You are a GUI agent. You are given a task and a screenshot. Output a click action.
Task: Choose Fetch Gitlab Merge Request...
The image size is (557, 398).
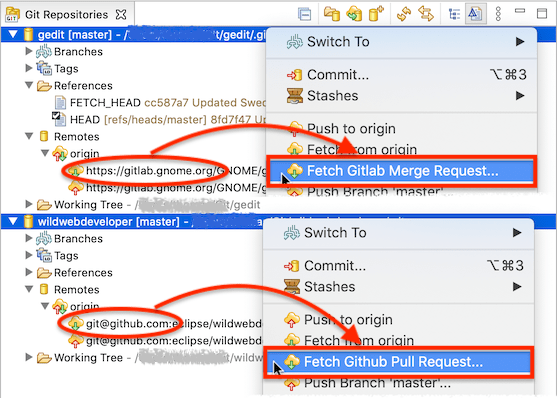point(401,171)
